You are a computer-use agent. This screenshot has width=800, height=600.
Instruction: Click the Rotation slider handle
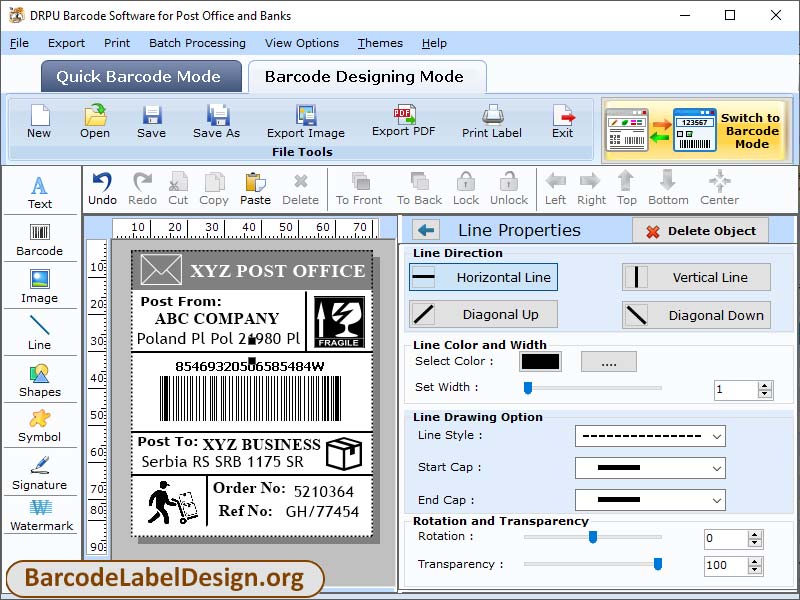pyautogui.click(x=593, y=537)
